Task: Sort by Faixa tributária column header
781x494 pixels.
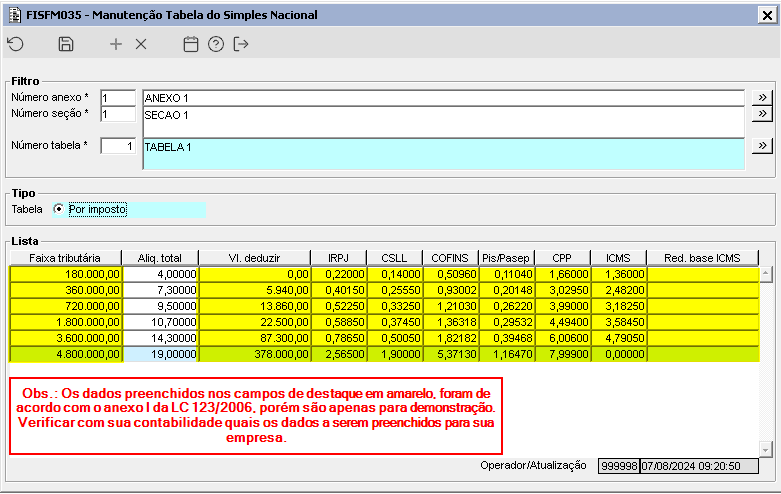Action: 66,258
